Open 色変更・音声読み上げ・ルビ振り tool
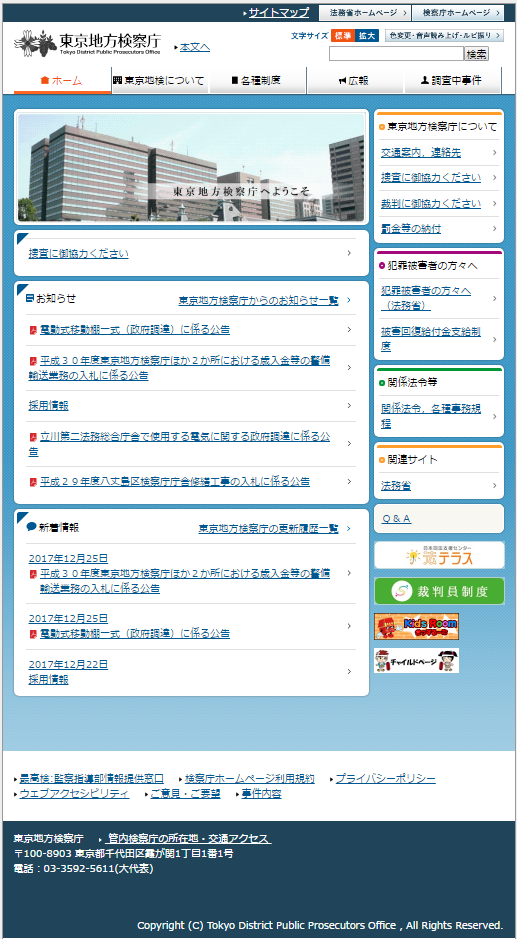The height and width of the screenshot is (939, 517). [x=444, y=36]
